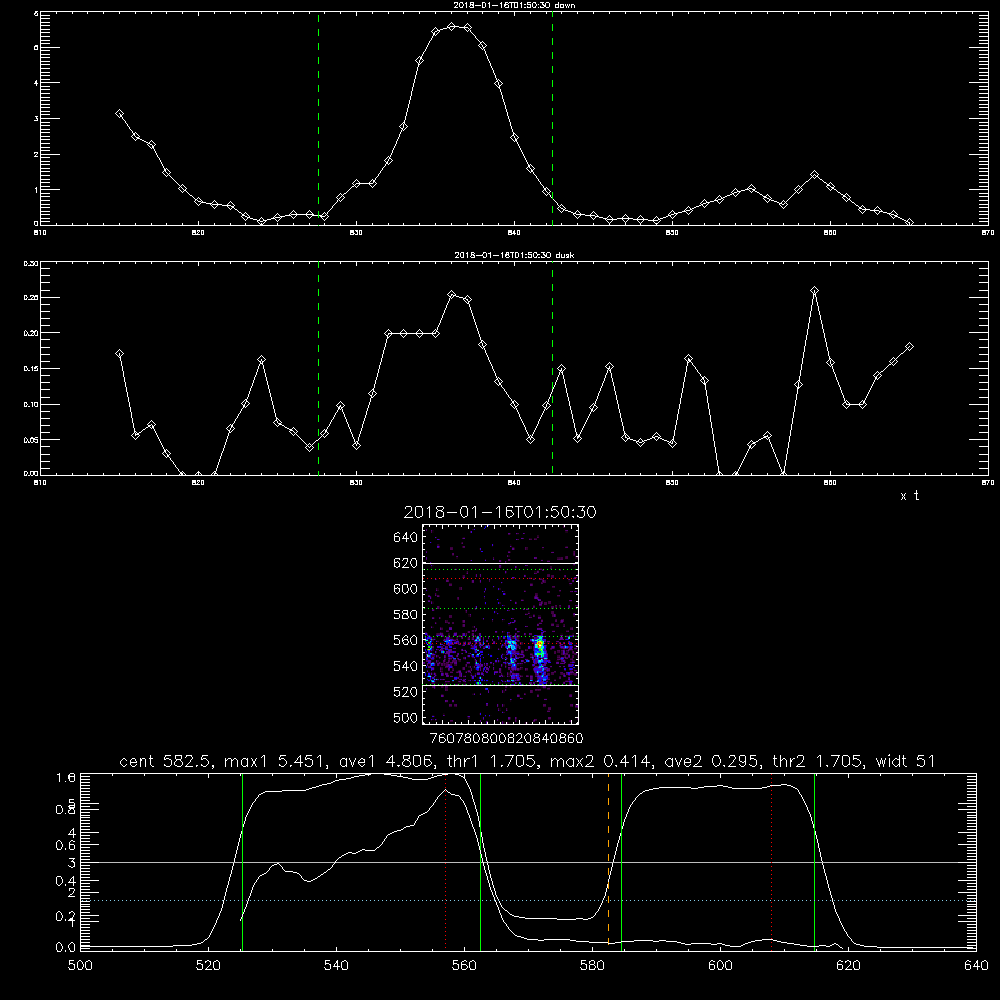
Task: Click right green dashed line in dawn plot
Action: pyautogui.click(x=552, y=118)
